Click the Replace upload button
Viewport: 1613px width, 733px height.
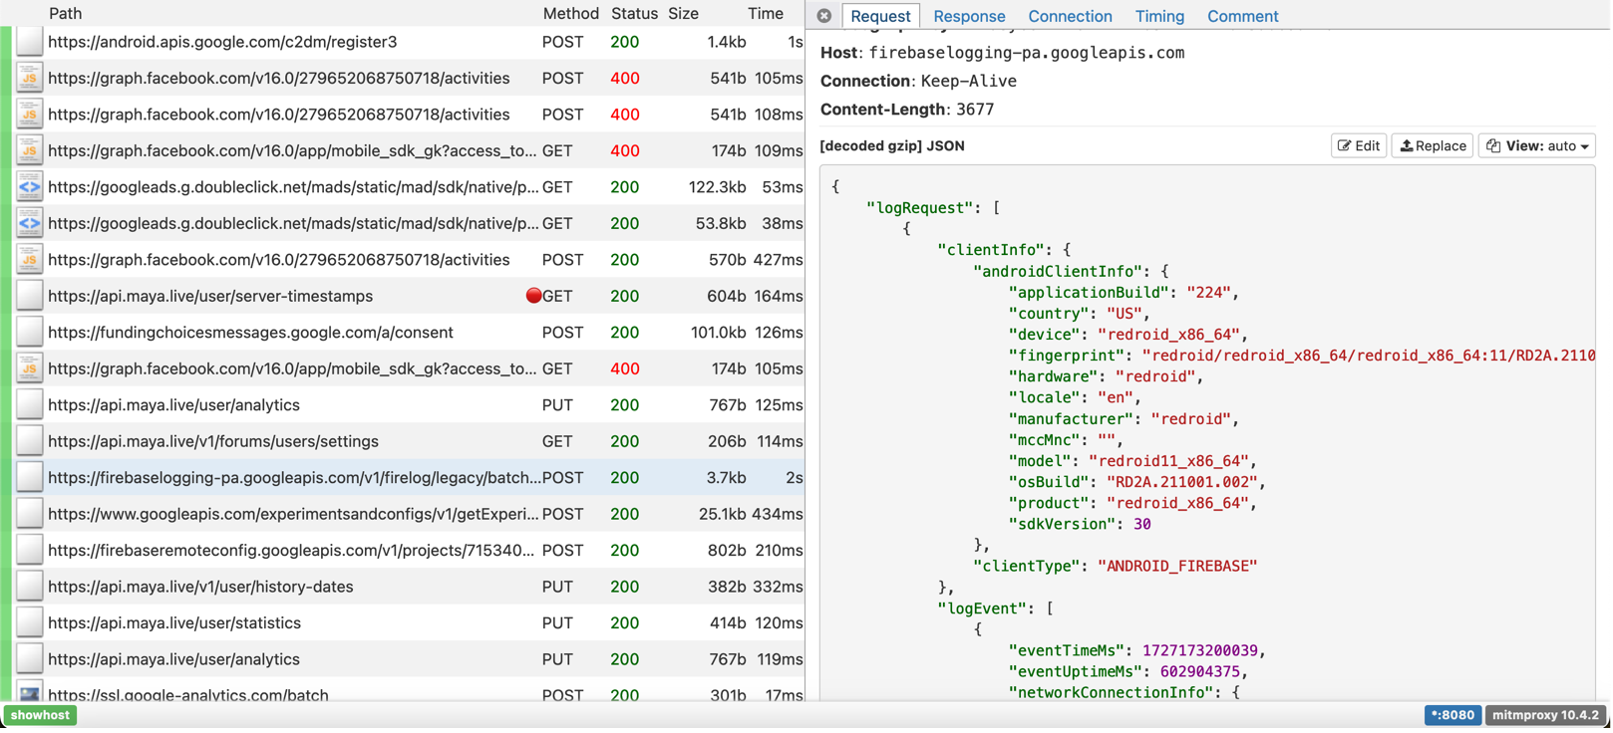(x=1432, y=146)
